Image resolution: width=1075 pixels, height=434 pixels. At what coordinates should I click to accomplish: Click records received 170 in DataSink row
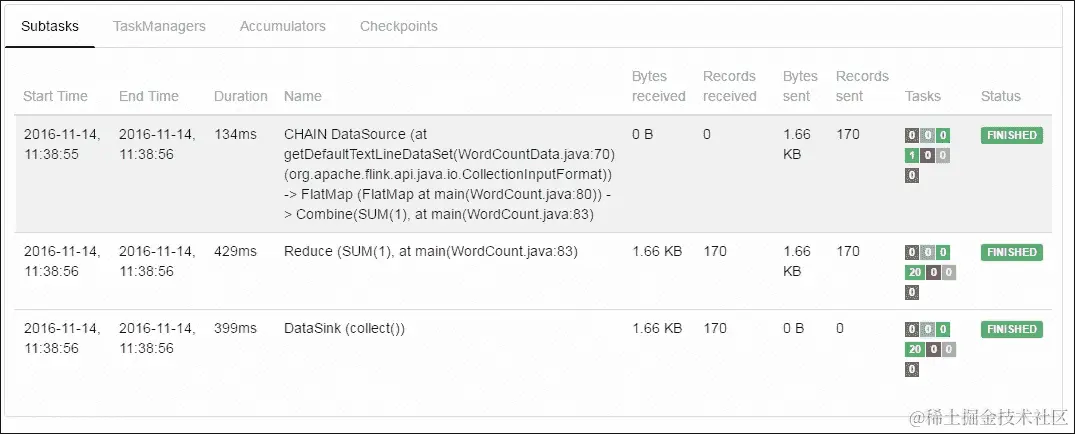(715, 329)
